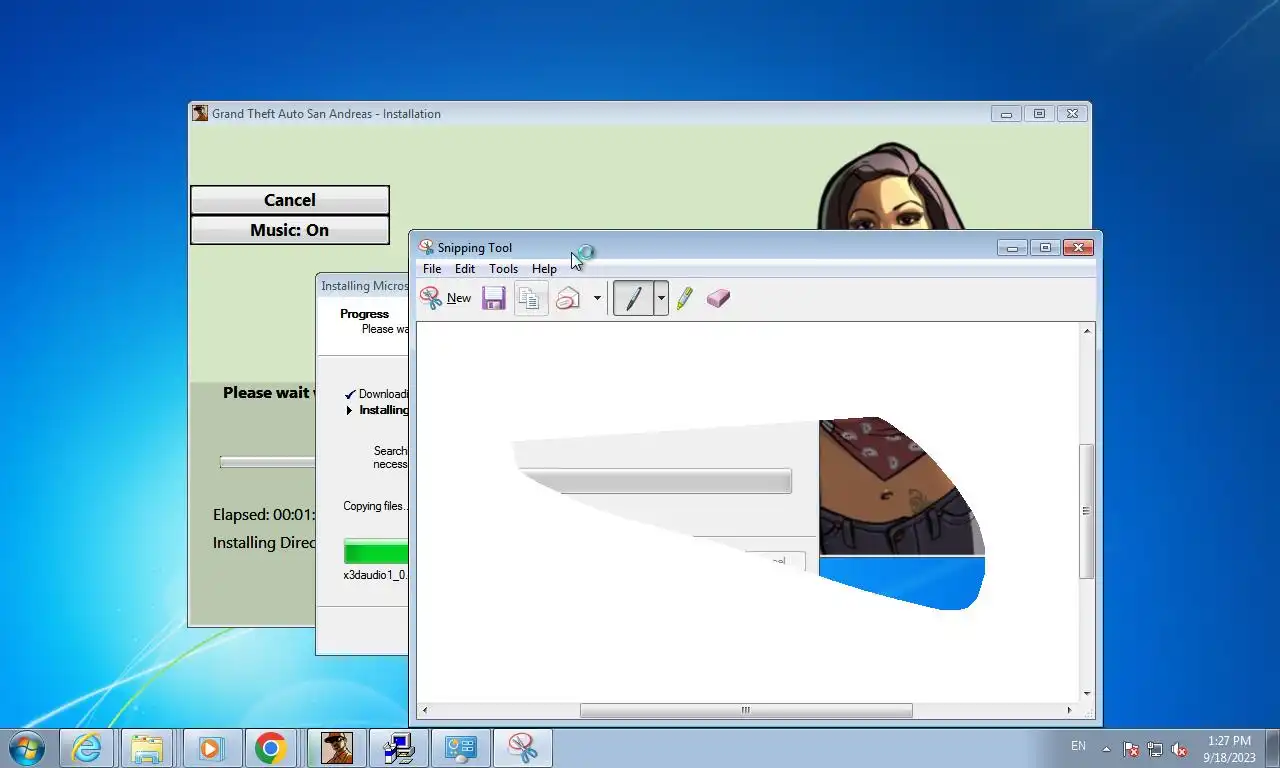1280x768 pixels.
Task: Open the Tools menu in Snipping Tool
Action: (503, 269)
